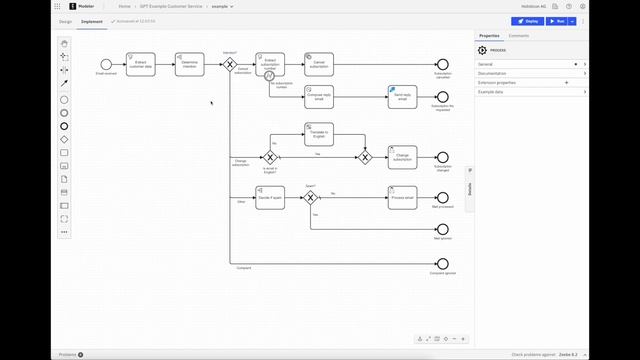Open the Properties tab

[x=489, y=36]
